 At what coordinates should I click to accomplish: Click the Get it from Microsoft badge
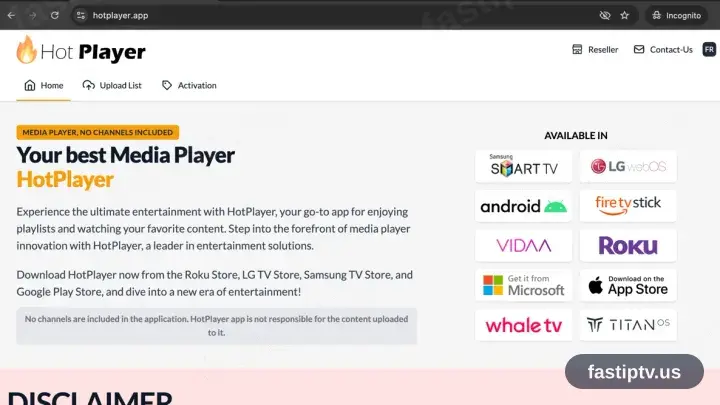click(523, 285)
